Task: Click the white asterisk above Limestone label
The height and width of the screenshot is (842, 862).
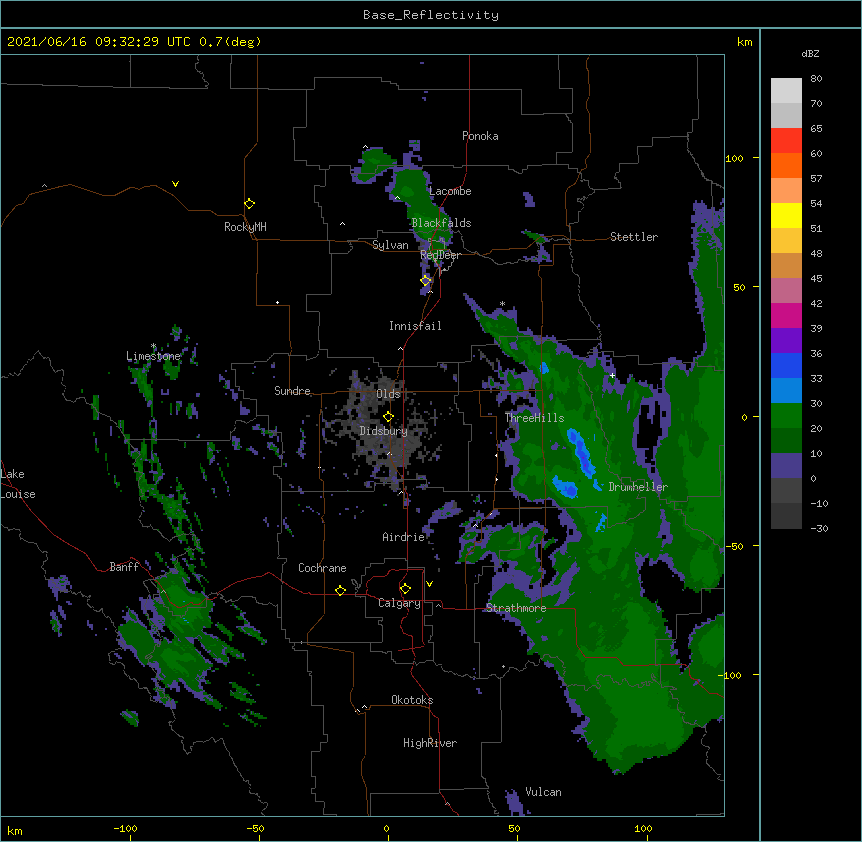Action: (x=153, y=346)
